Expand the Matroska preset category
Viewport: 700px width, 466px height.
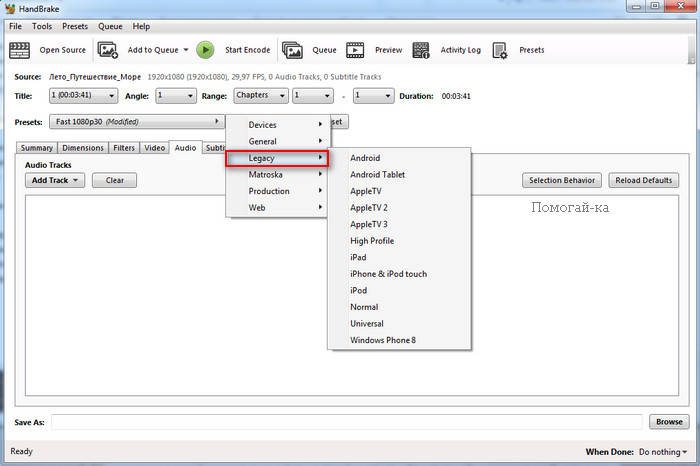(278, 175)
